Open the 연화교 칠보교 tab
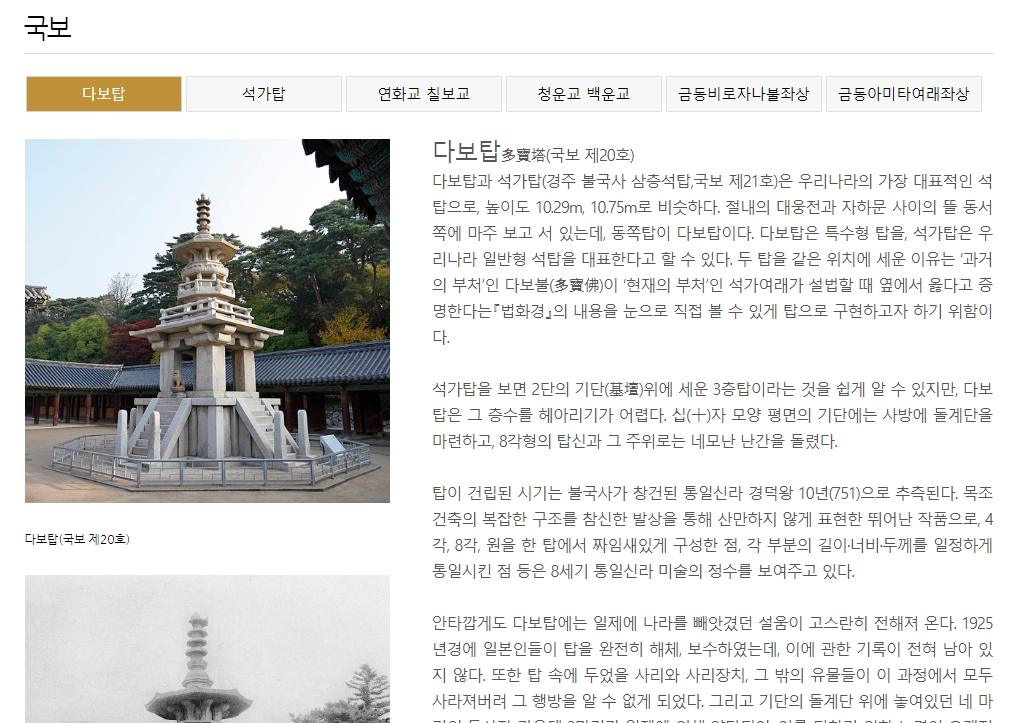Image resolution: width=1028 pixels, height=723 pixels. (424, 94)
